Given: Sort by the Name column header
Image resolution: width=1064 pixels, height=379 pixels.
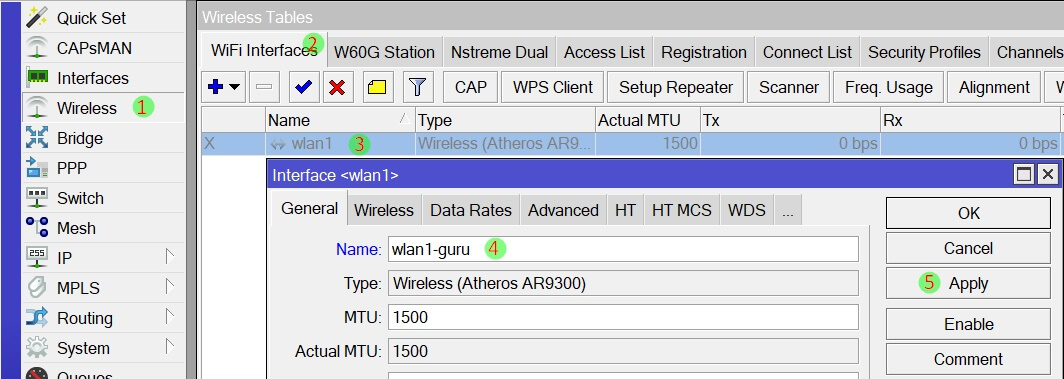Looking at the screenshot, I should click(x=340, y=120).
